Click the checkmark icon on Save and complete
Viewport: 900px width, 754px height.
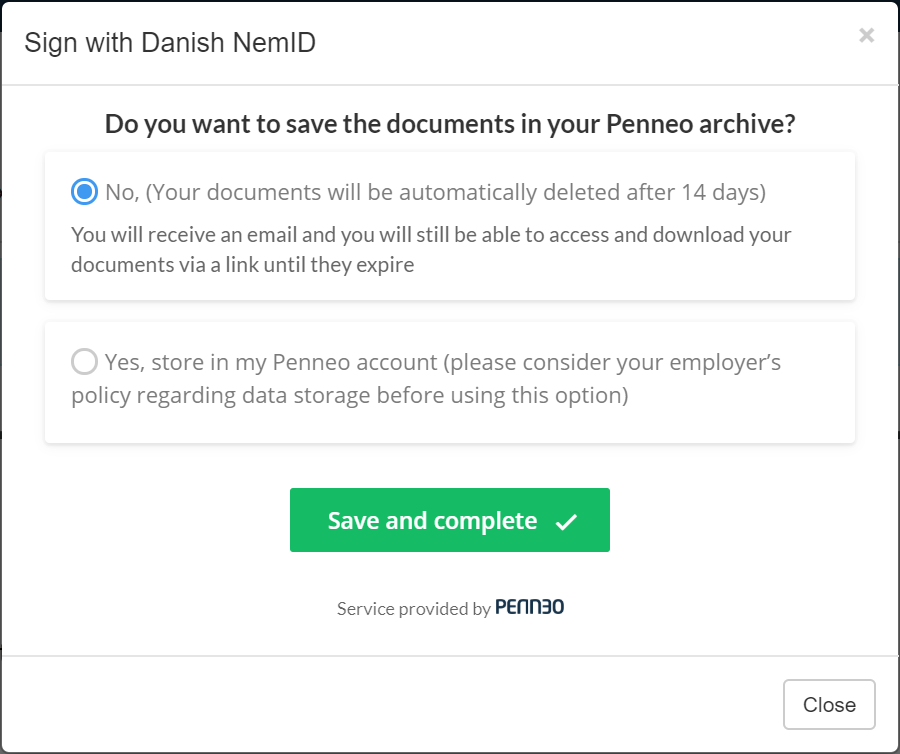point(566,522)
